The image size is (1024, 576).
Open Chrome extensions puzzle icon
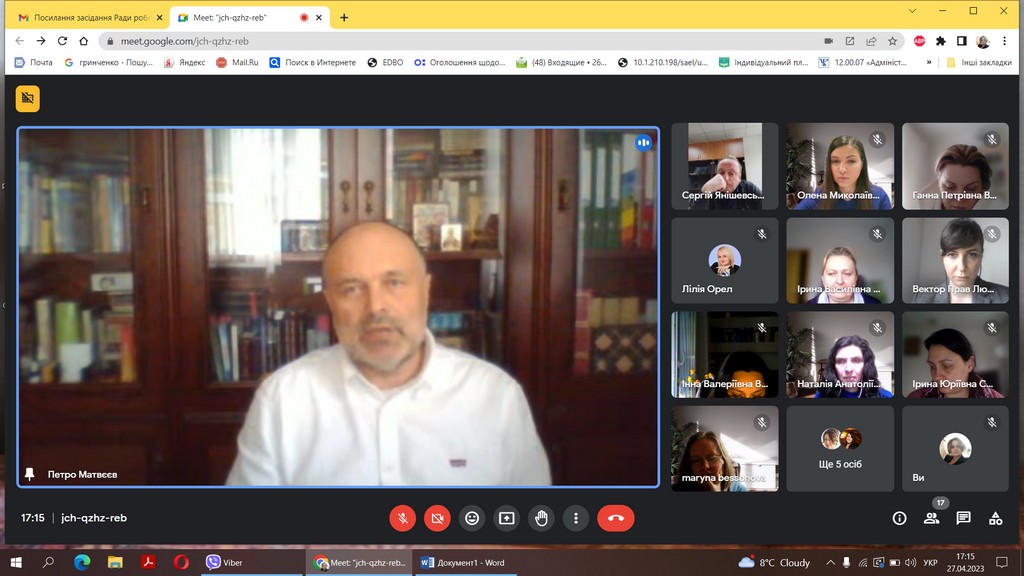940,41
